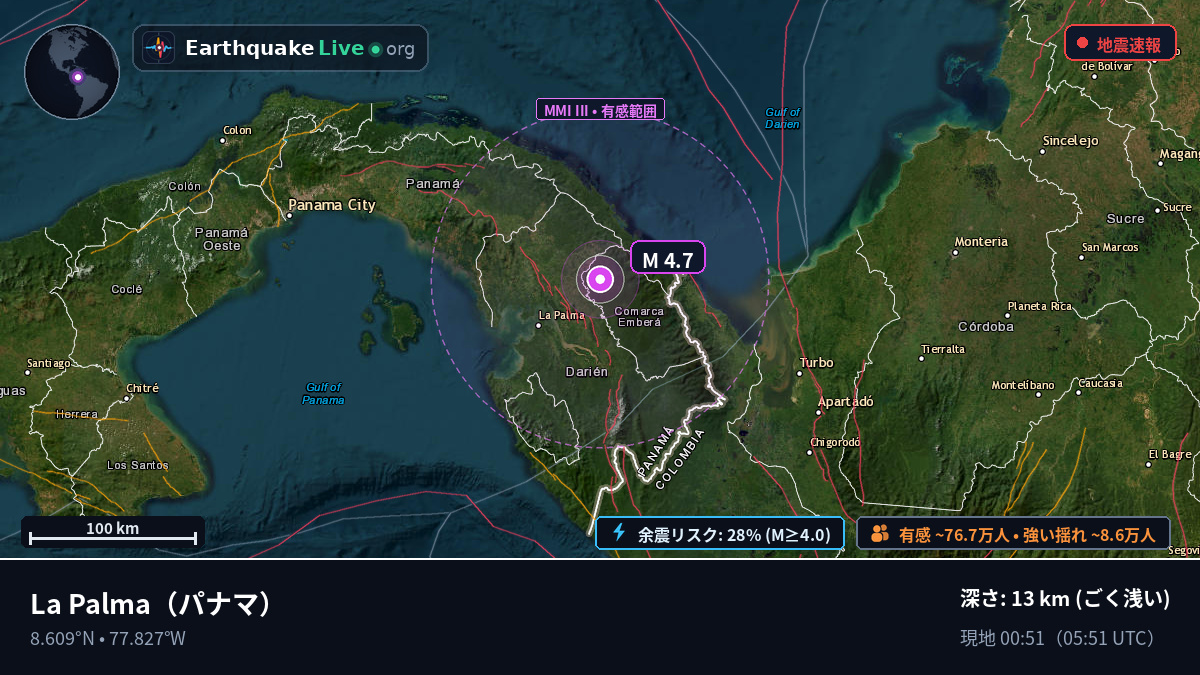Click the Santiago town label
1200x675 pixels.
click(49, 363)
